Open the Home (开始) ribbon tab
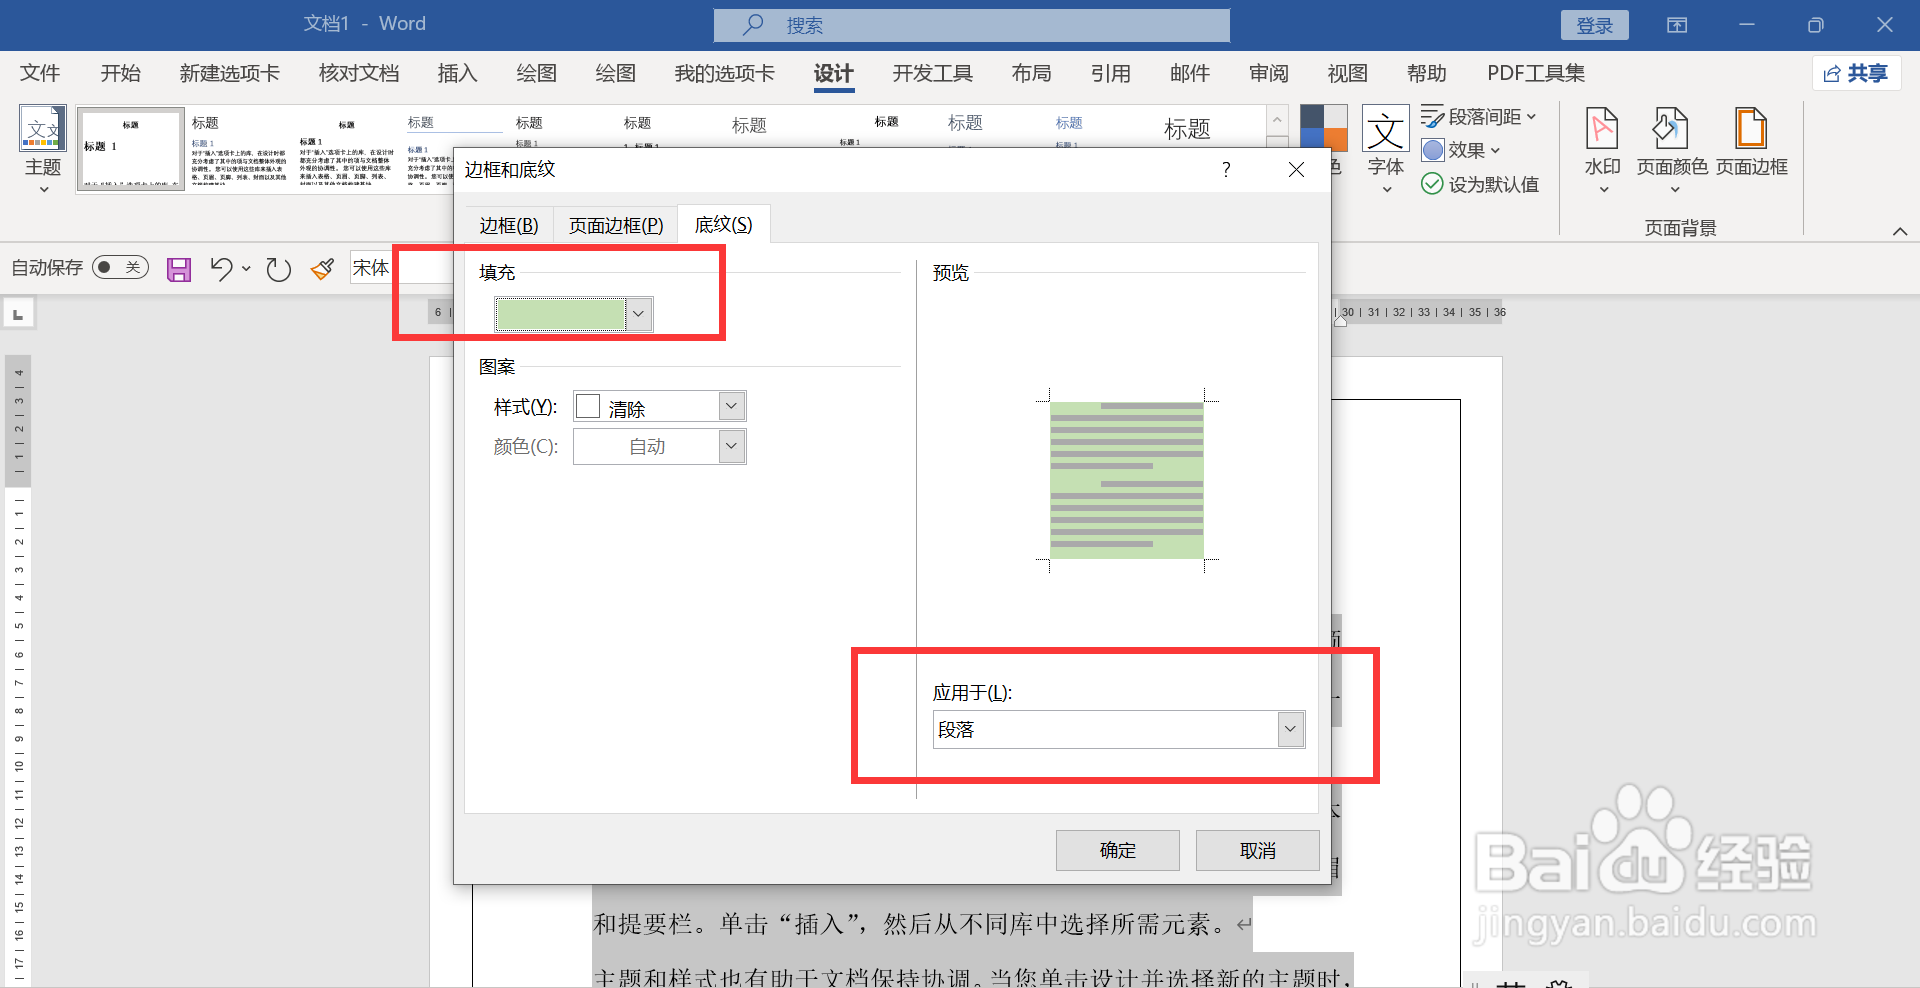Screen dimensions: 1920x988 point(121,73)
